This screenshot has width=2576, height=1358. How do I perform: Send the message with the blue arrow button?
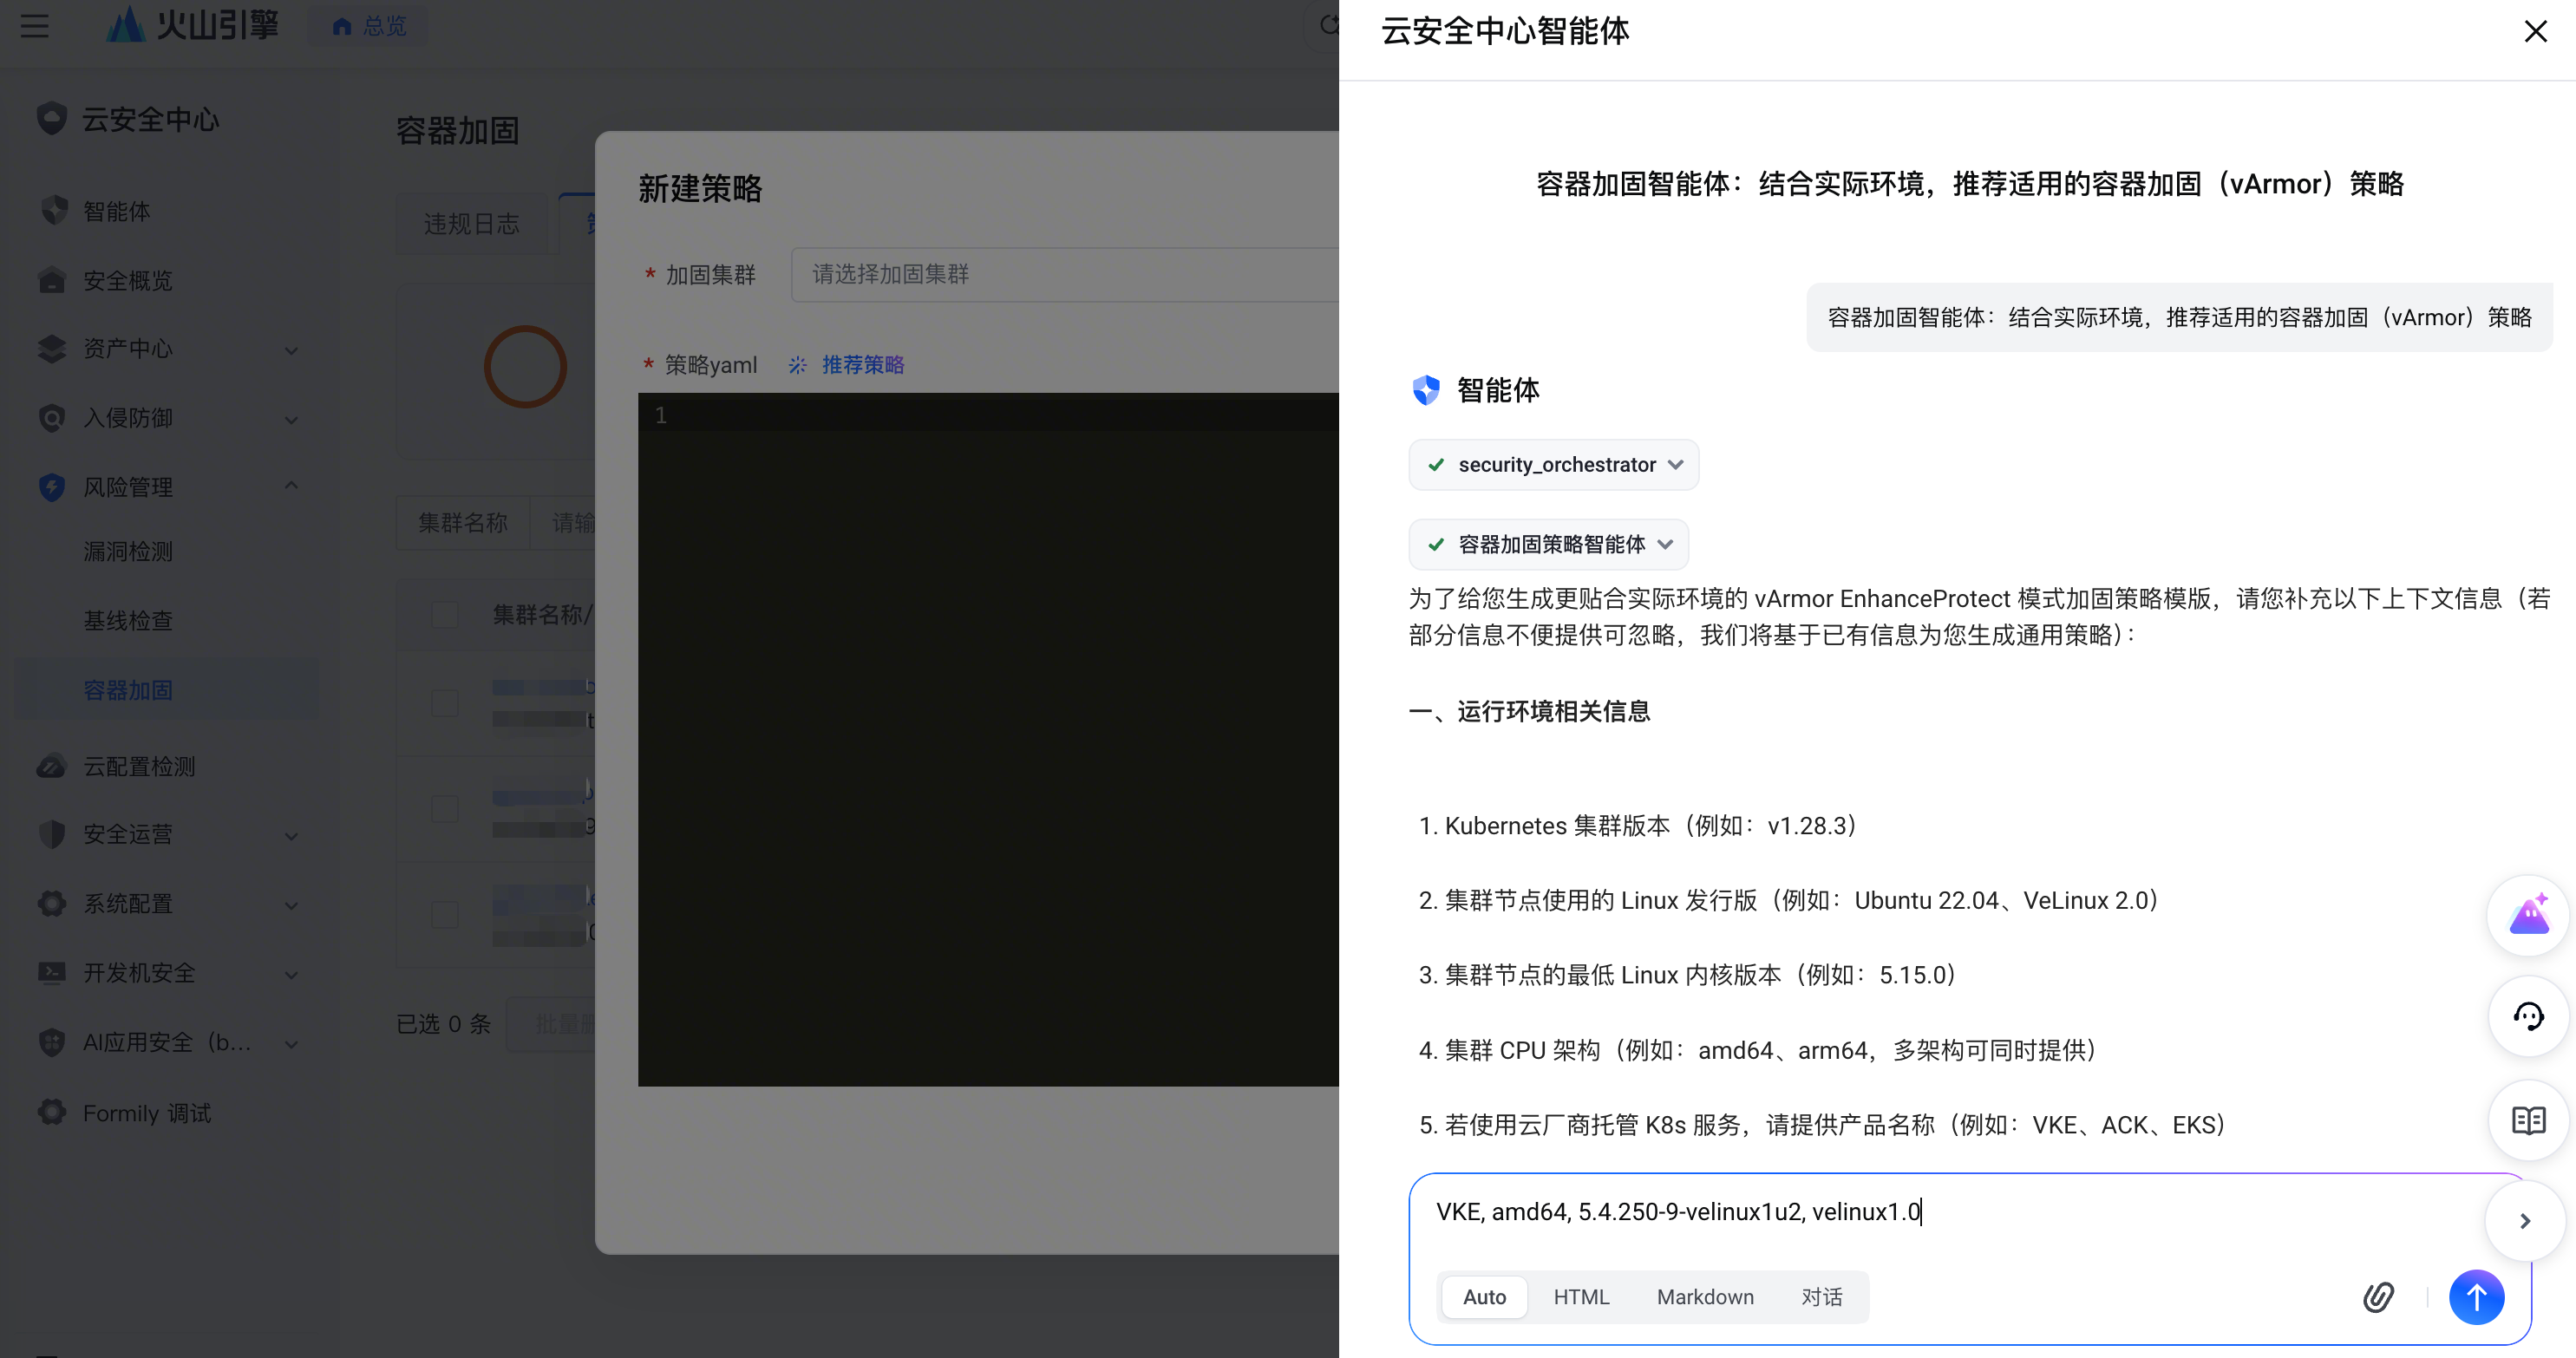[x=2476, y=1297]
